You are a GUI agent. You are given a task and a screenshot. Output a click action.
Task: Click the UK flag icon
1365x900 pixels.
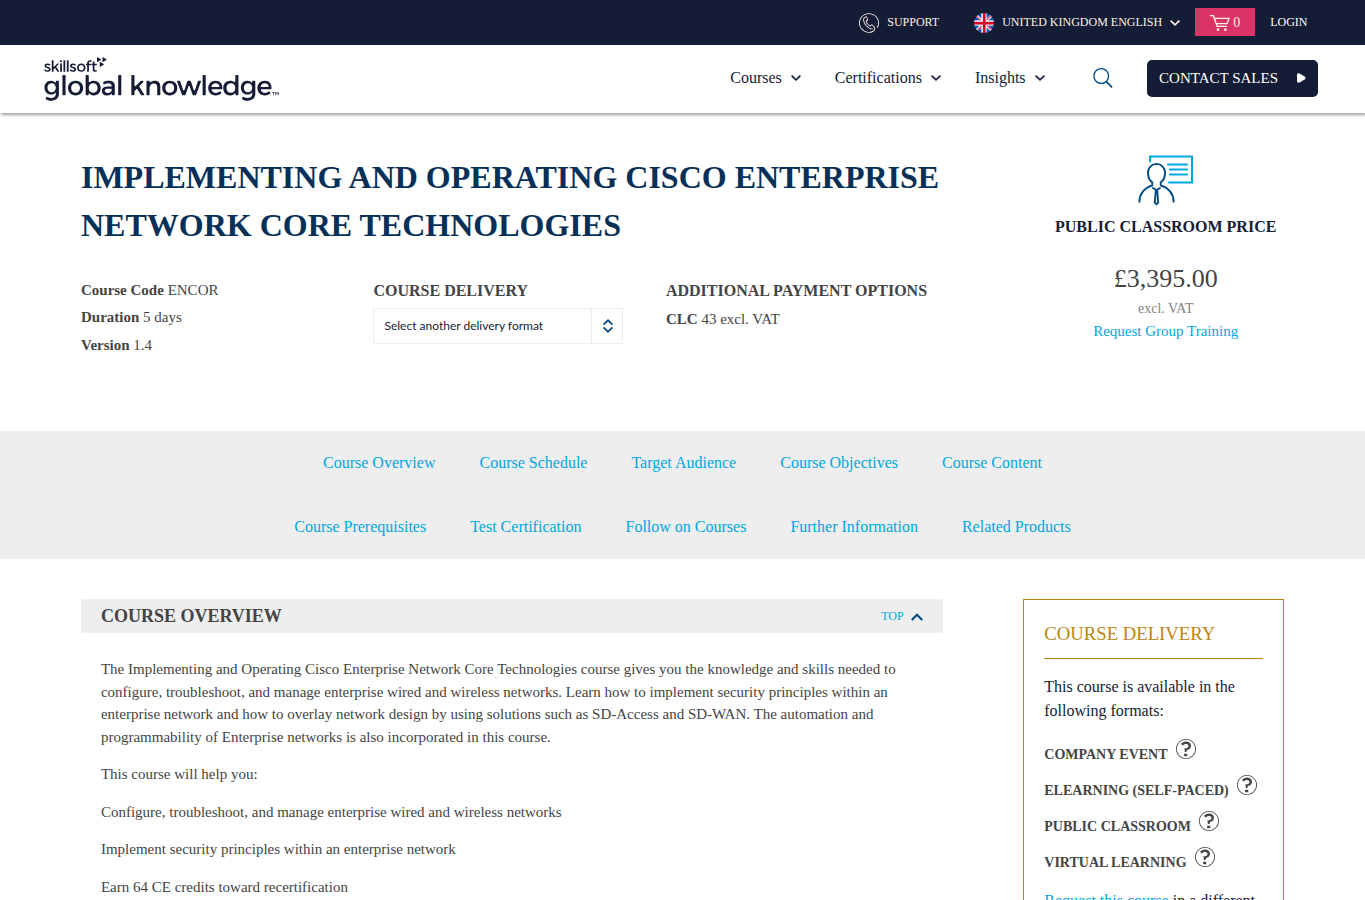[x=984, y=22]
